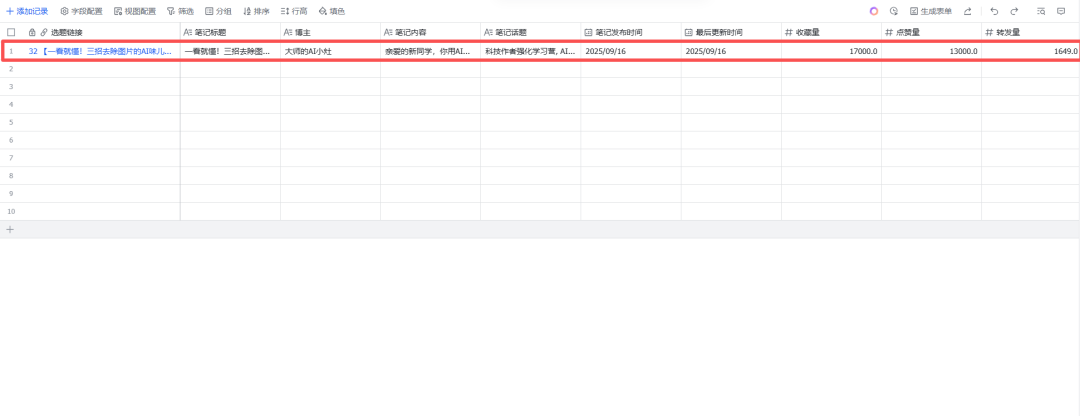Open 视图配置 view configuration
Screen dimensions: 1080x416
pos(135,11)
